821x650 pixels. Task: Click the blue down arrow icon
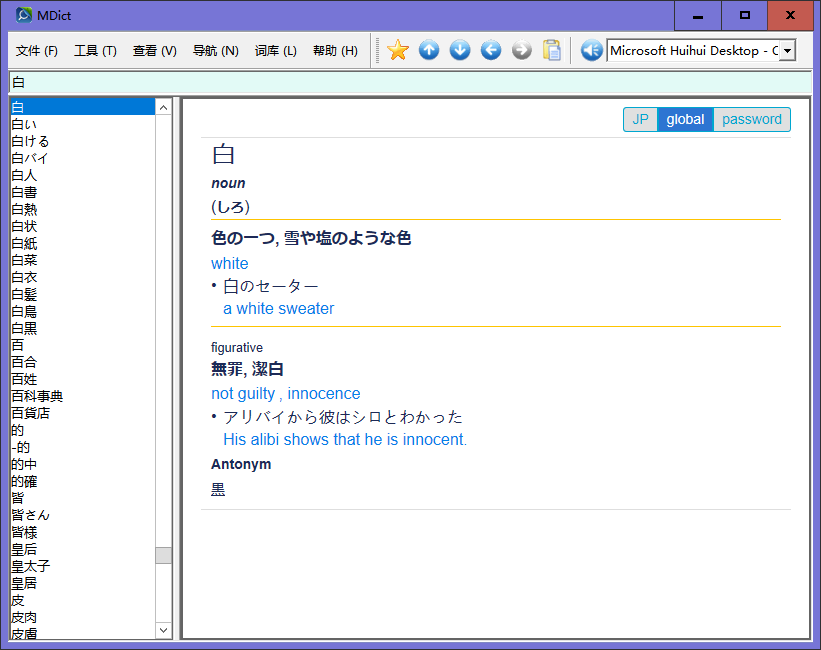pos(460,50)
